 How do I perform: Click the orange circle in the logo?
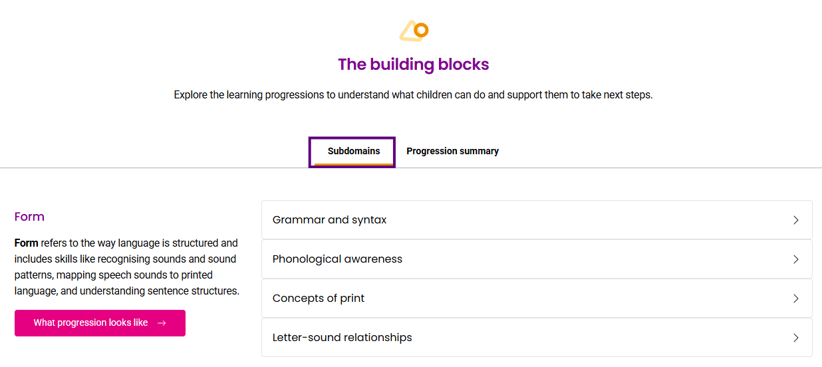pyautogui.click(x=421, y=30)
